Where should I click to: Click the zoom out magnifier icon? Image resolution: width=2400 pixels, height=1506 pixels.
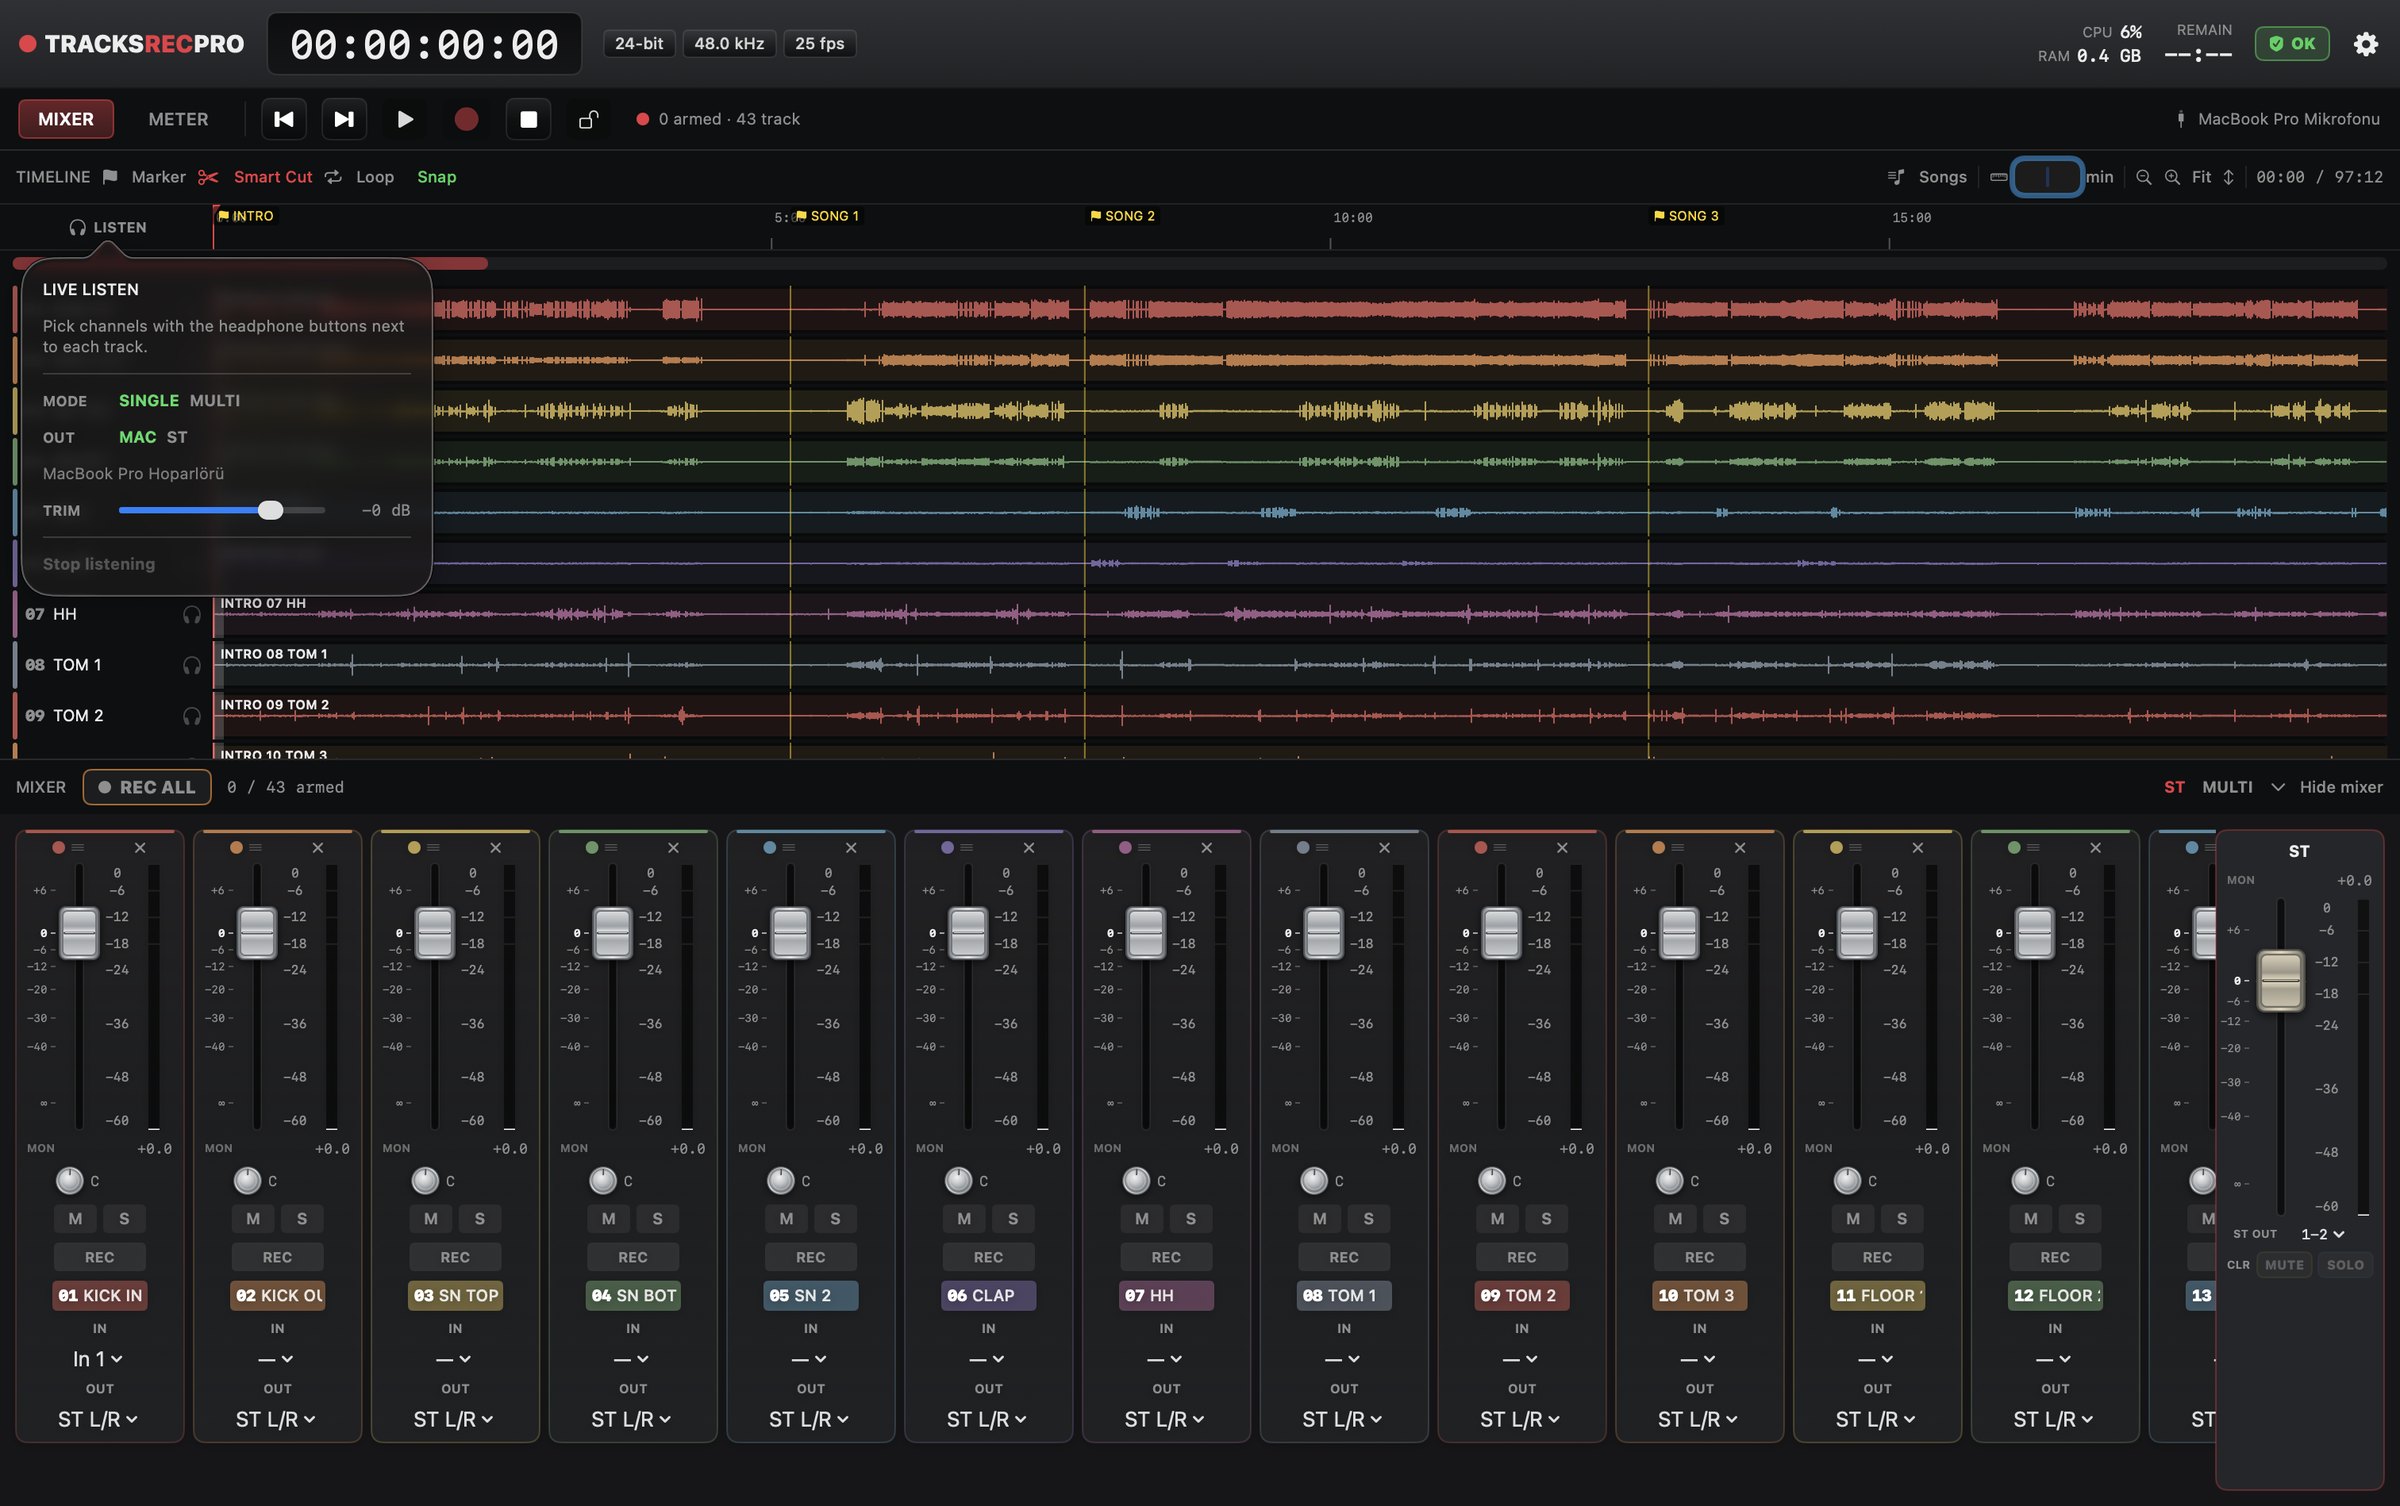2143,177
